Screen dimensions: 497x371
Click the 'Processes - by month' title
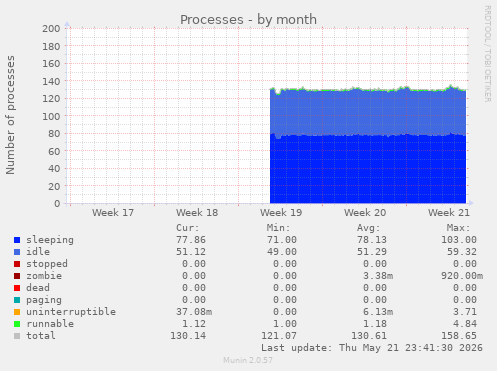248,20
